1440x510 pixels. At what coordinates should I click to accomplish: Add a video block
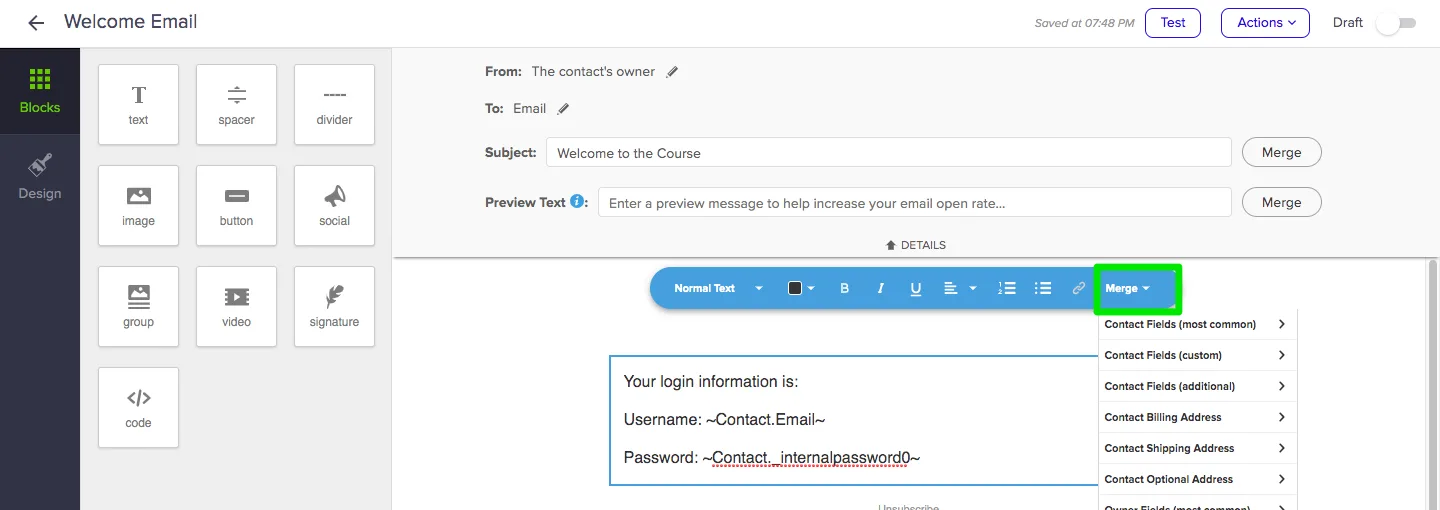[x=236, y=306]
